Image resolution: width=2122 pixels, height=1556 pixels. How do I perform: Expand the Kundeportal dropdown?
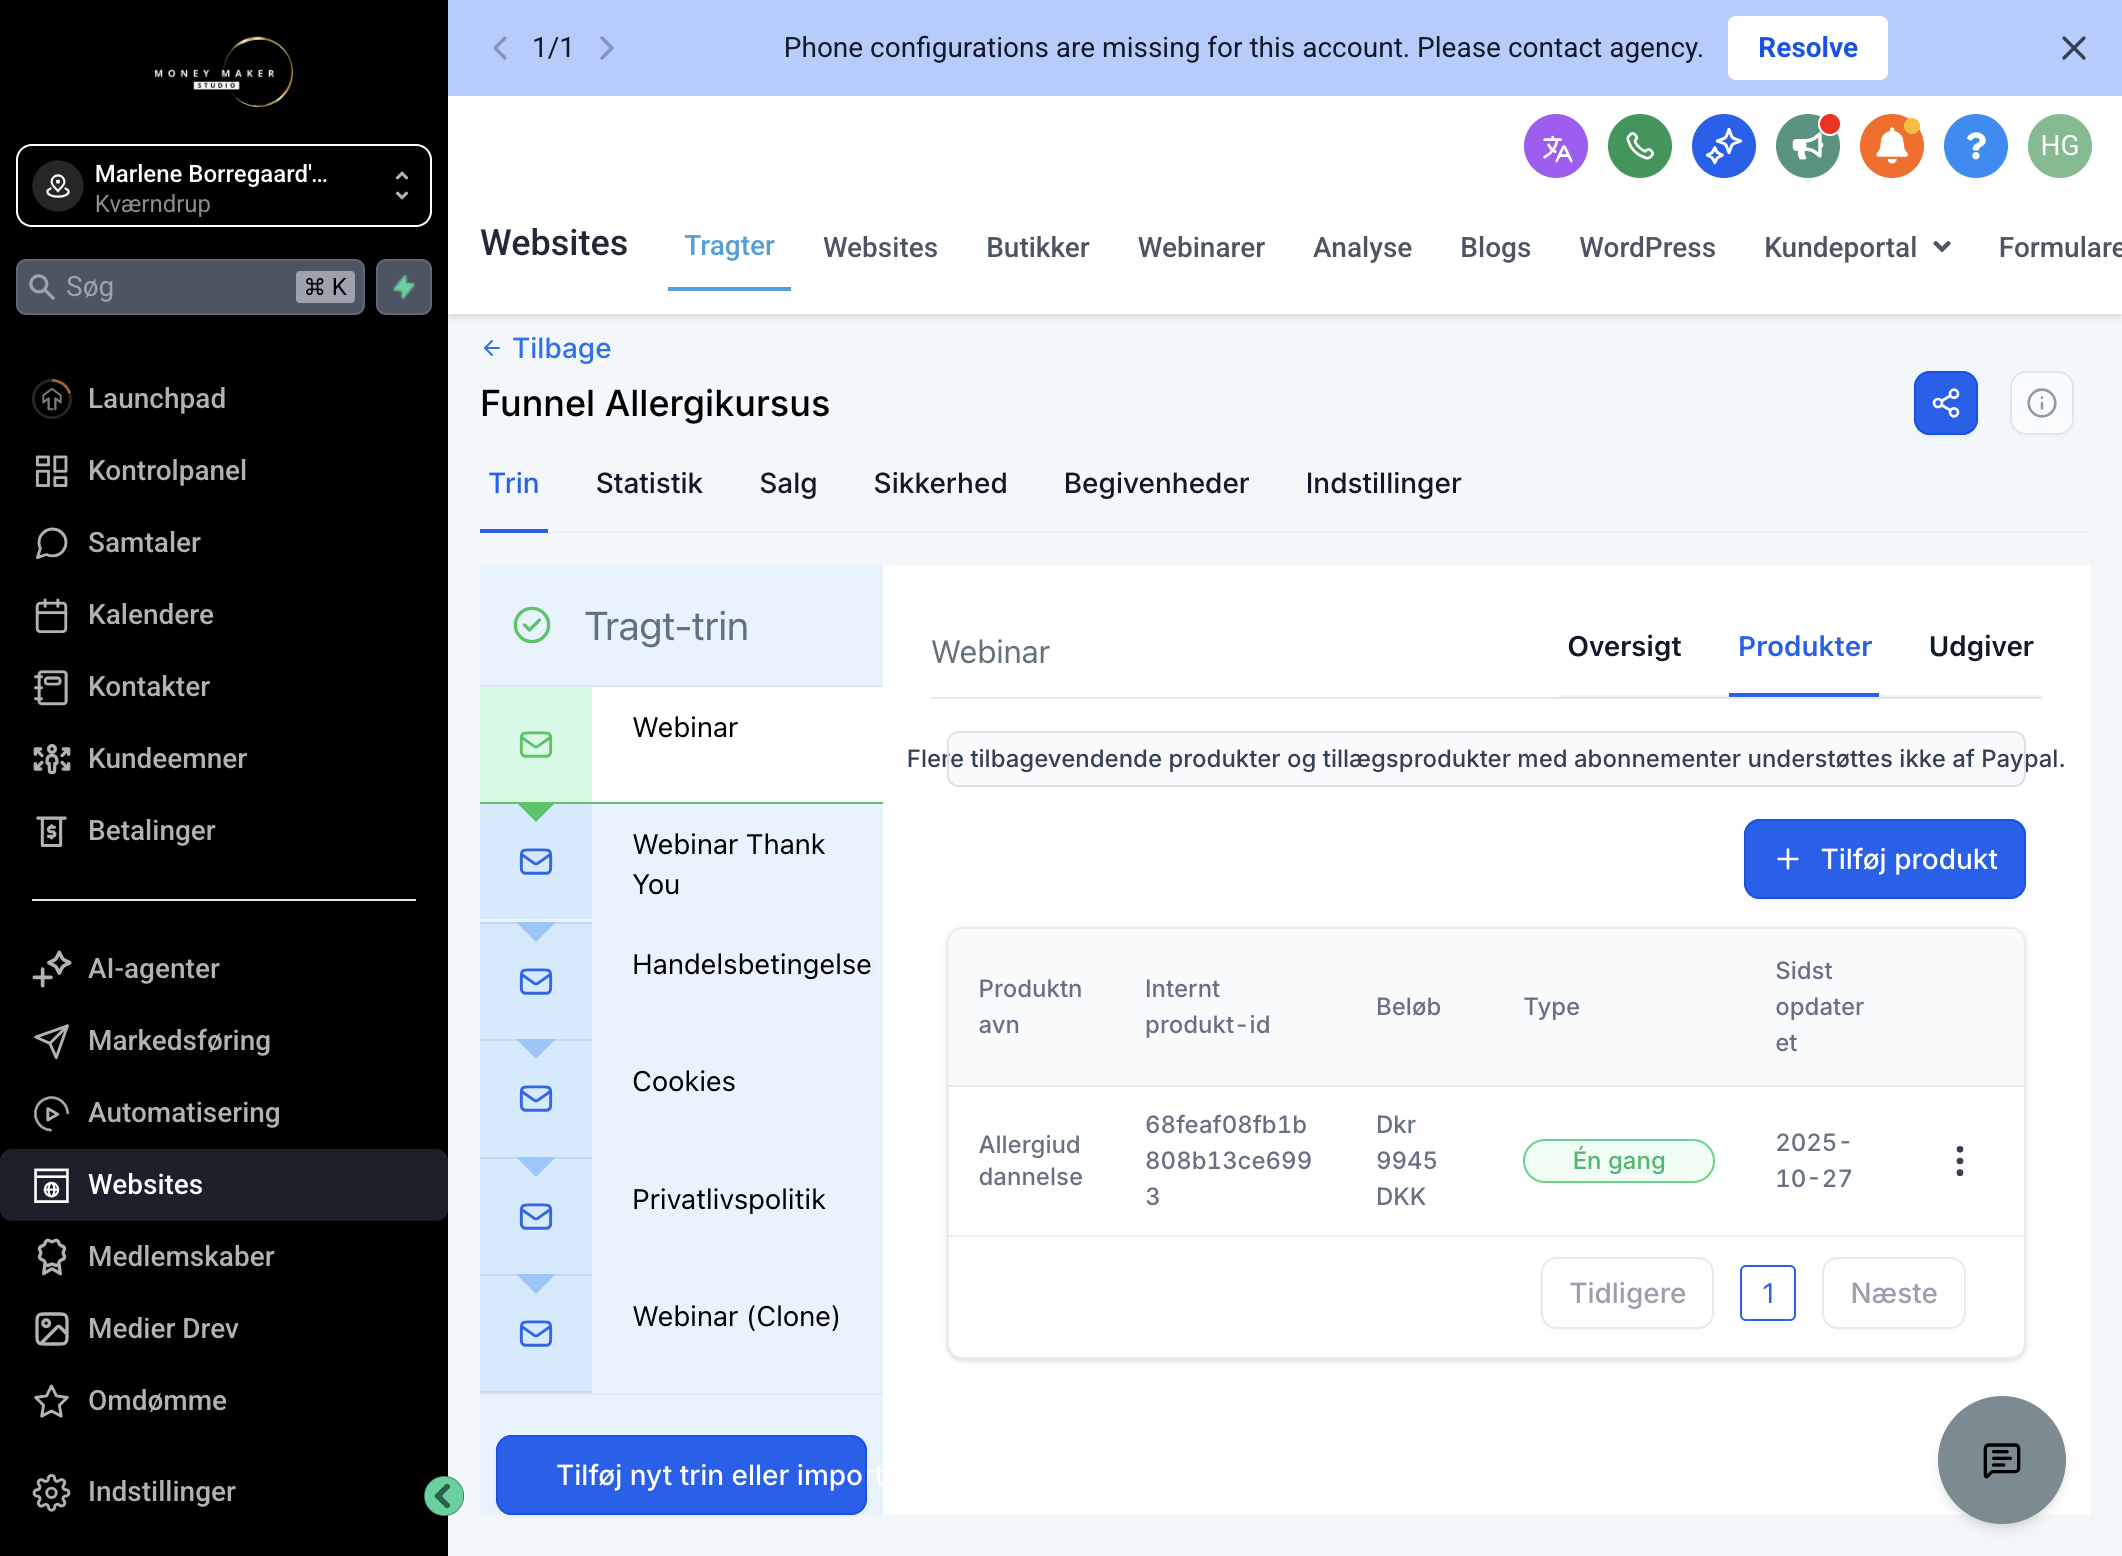pyautogui.click(x=1857, y=247)
